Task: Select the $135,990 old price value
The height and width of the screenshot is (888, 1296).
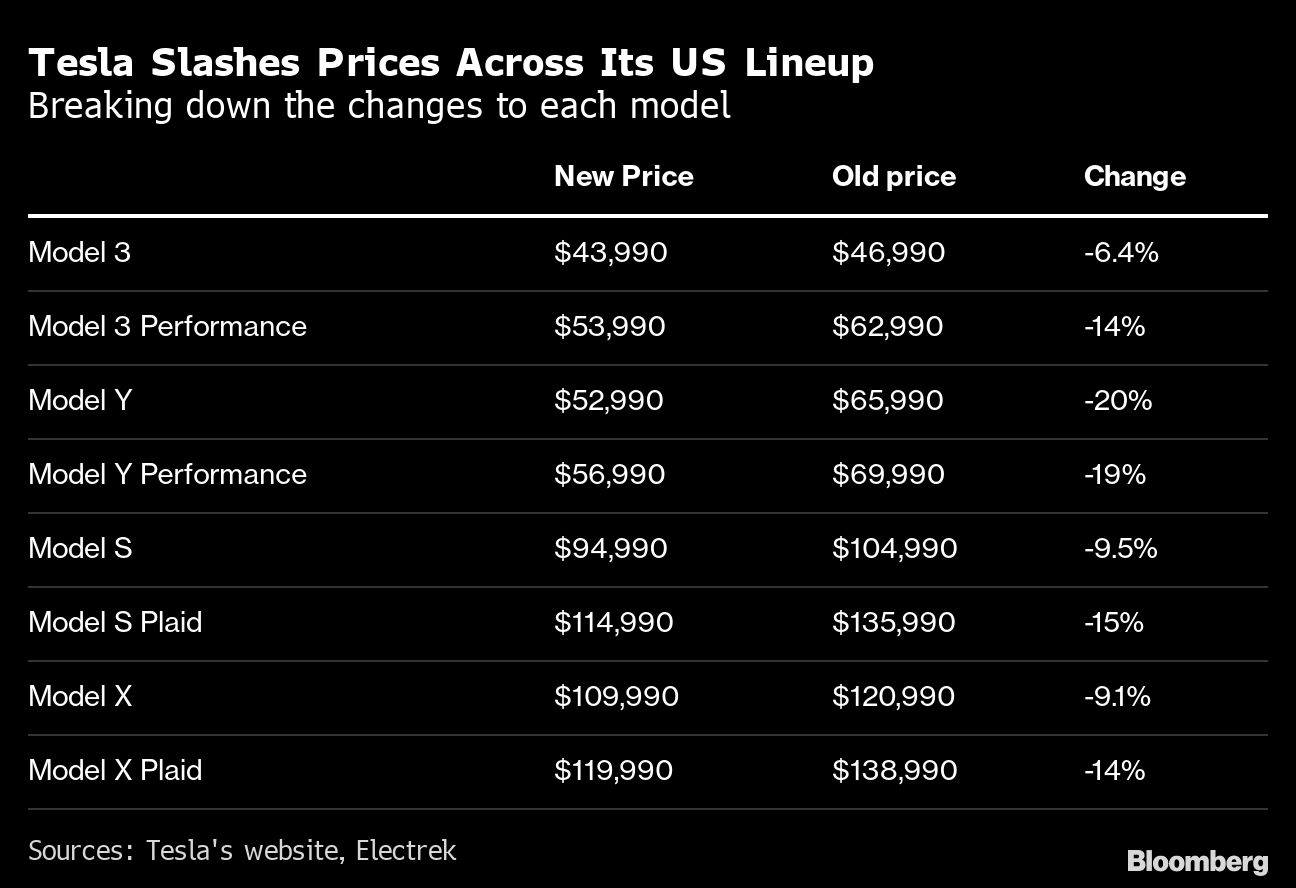Action: coord(894,622)
